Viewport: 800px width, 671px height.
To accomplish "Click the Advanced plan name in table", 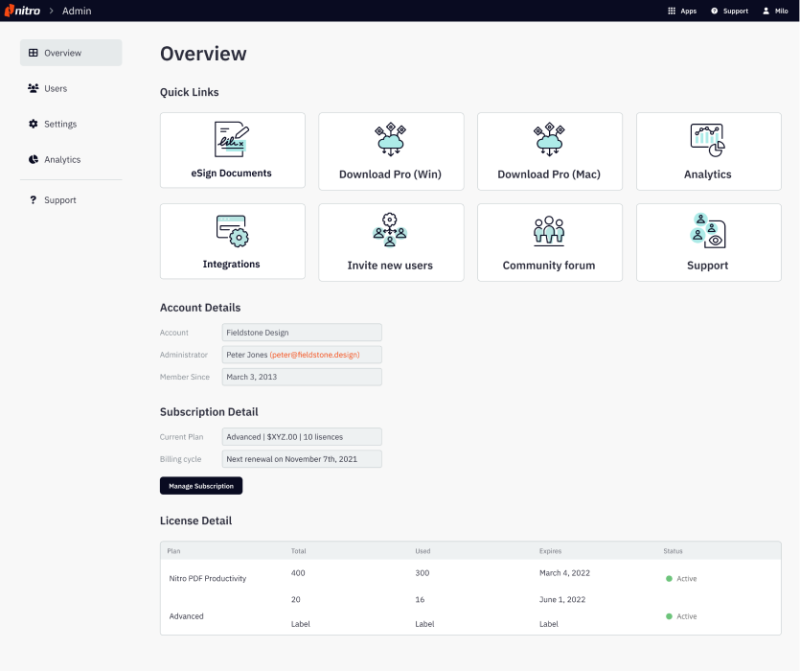I will pyautogui.click(x=186, y=616).
